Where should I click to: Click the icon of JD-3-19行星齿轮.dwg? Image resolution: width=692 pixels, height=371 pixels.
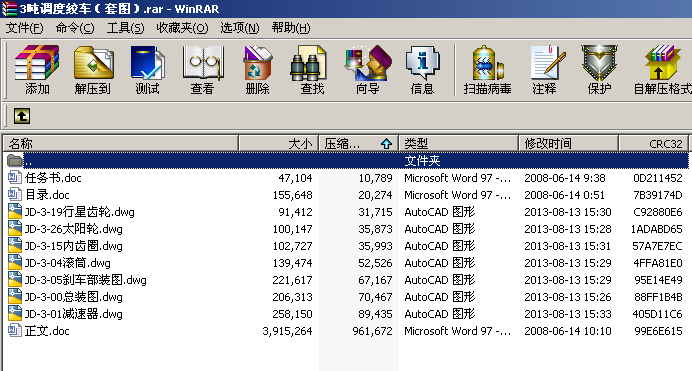[x=15, y=212]
